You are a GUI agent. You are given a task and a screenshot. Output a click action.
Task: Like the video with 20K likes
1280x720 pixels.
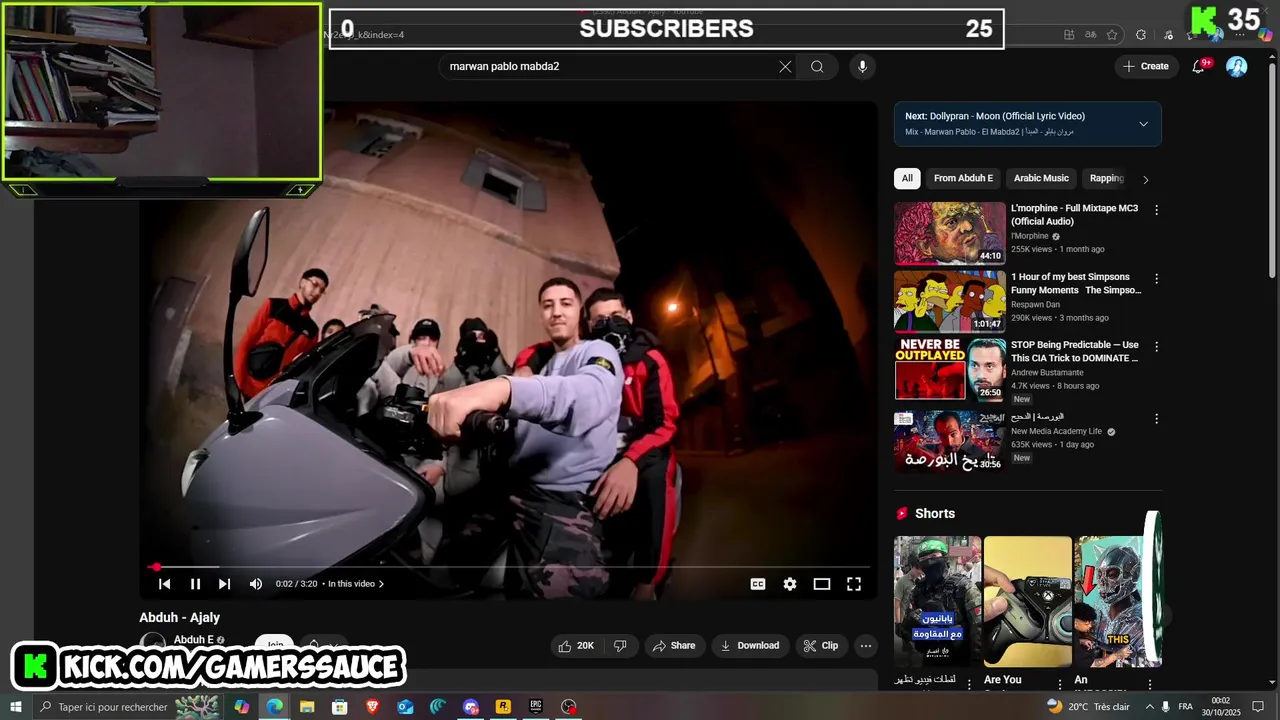pyautogui.click(x=576, y=646)
